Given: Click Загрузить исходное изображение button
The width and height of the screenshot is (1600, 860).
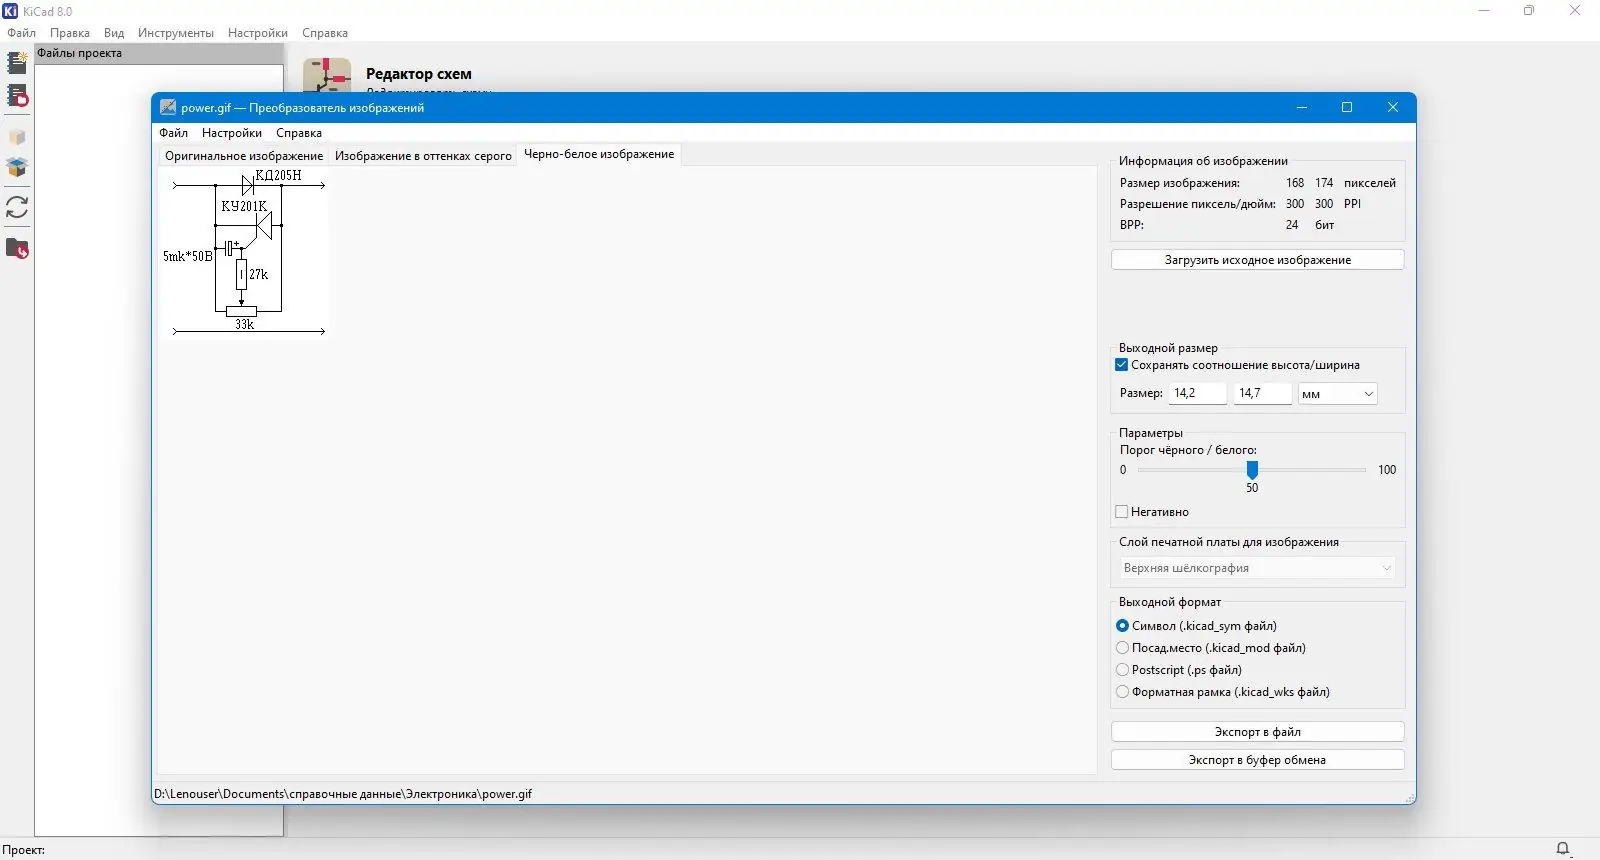Looking at the screenshot, I should tap(1257, 260).
